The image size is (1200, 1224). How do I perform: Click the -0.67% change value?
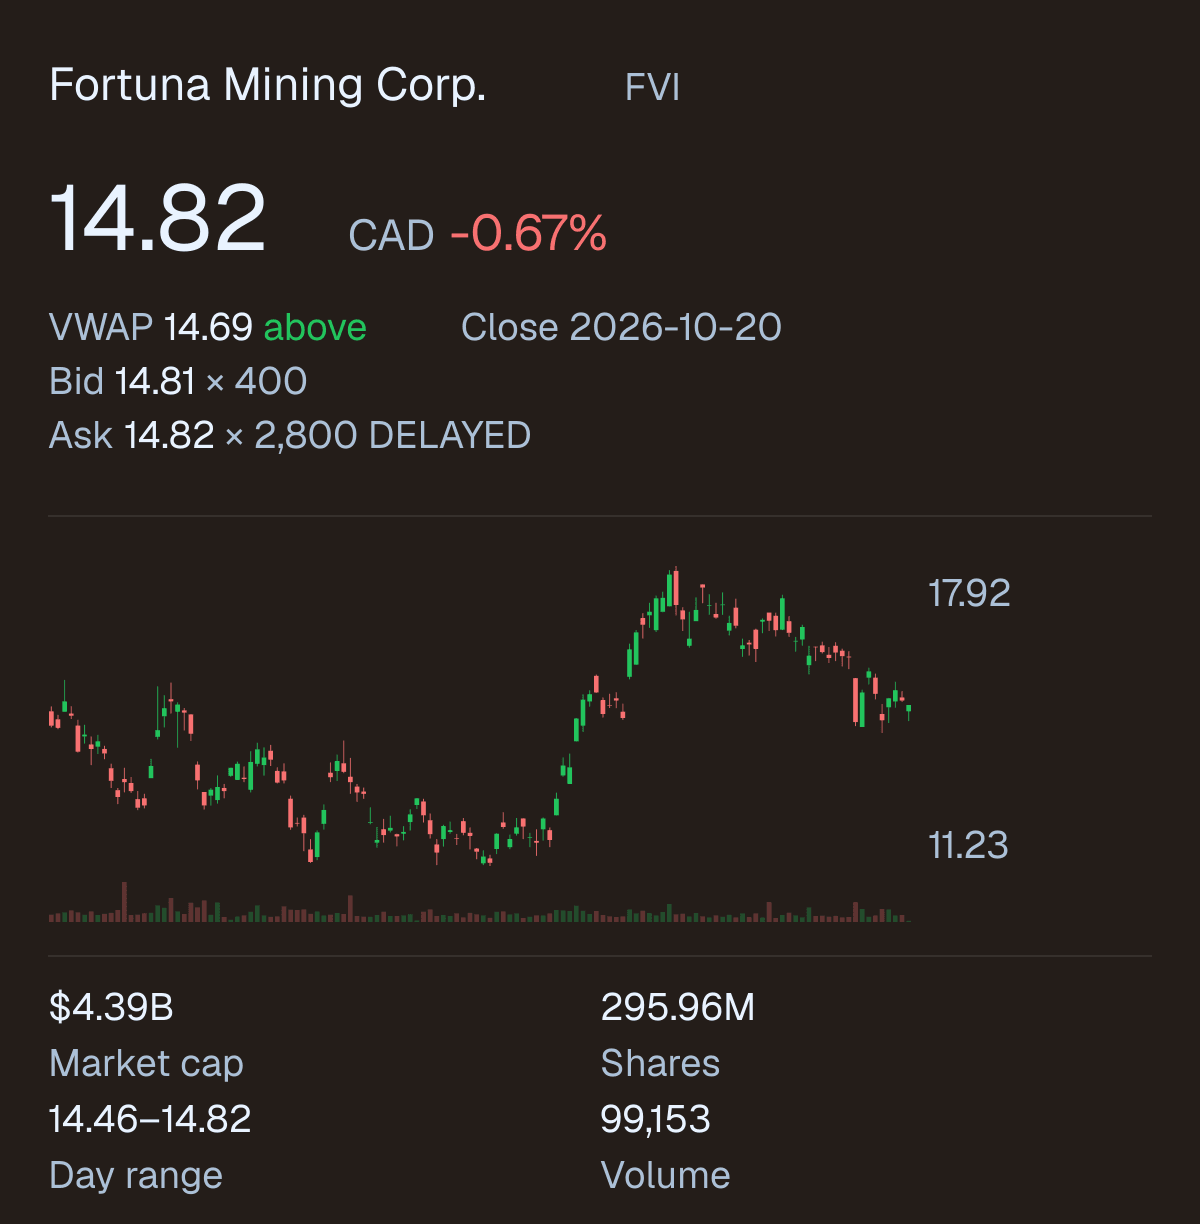[x=528, y=234]
